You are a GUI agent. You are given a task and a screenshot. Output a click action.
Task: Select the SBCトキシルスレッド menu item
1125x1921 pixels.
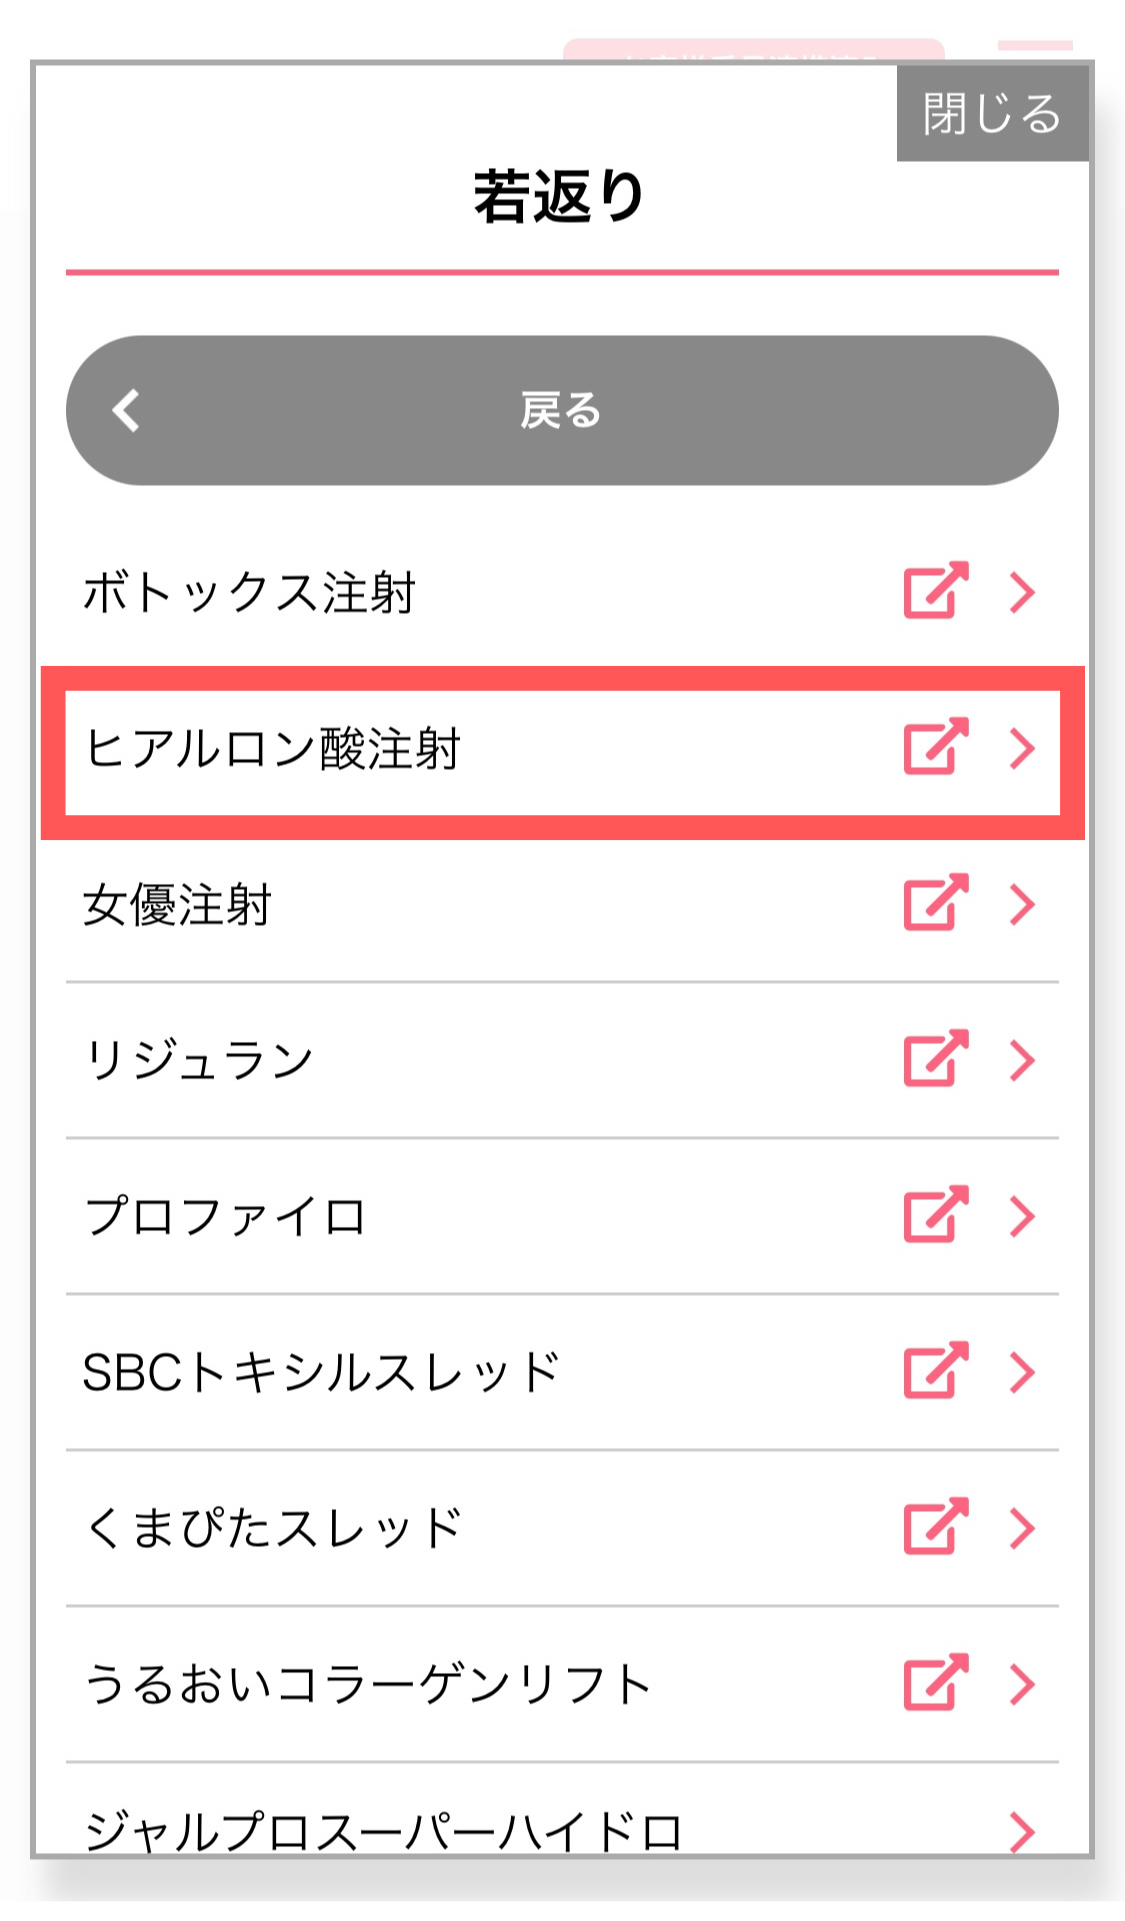(320, 1372)
